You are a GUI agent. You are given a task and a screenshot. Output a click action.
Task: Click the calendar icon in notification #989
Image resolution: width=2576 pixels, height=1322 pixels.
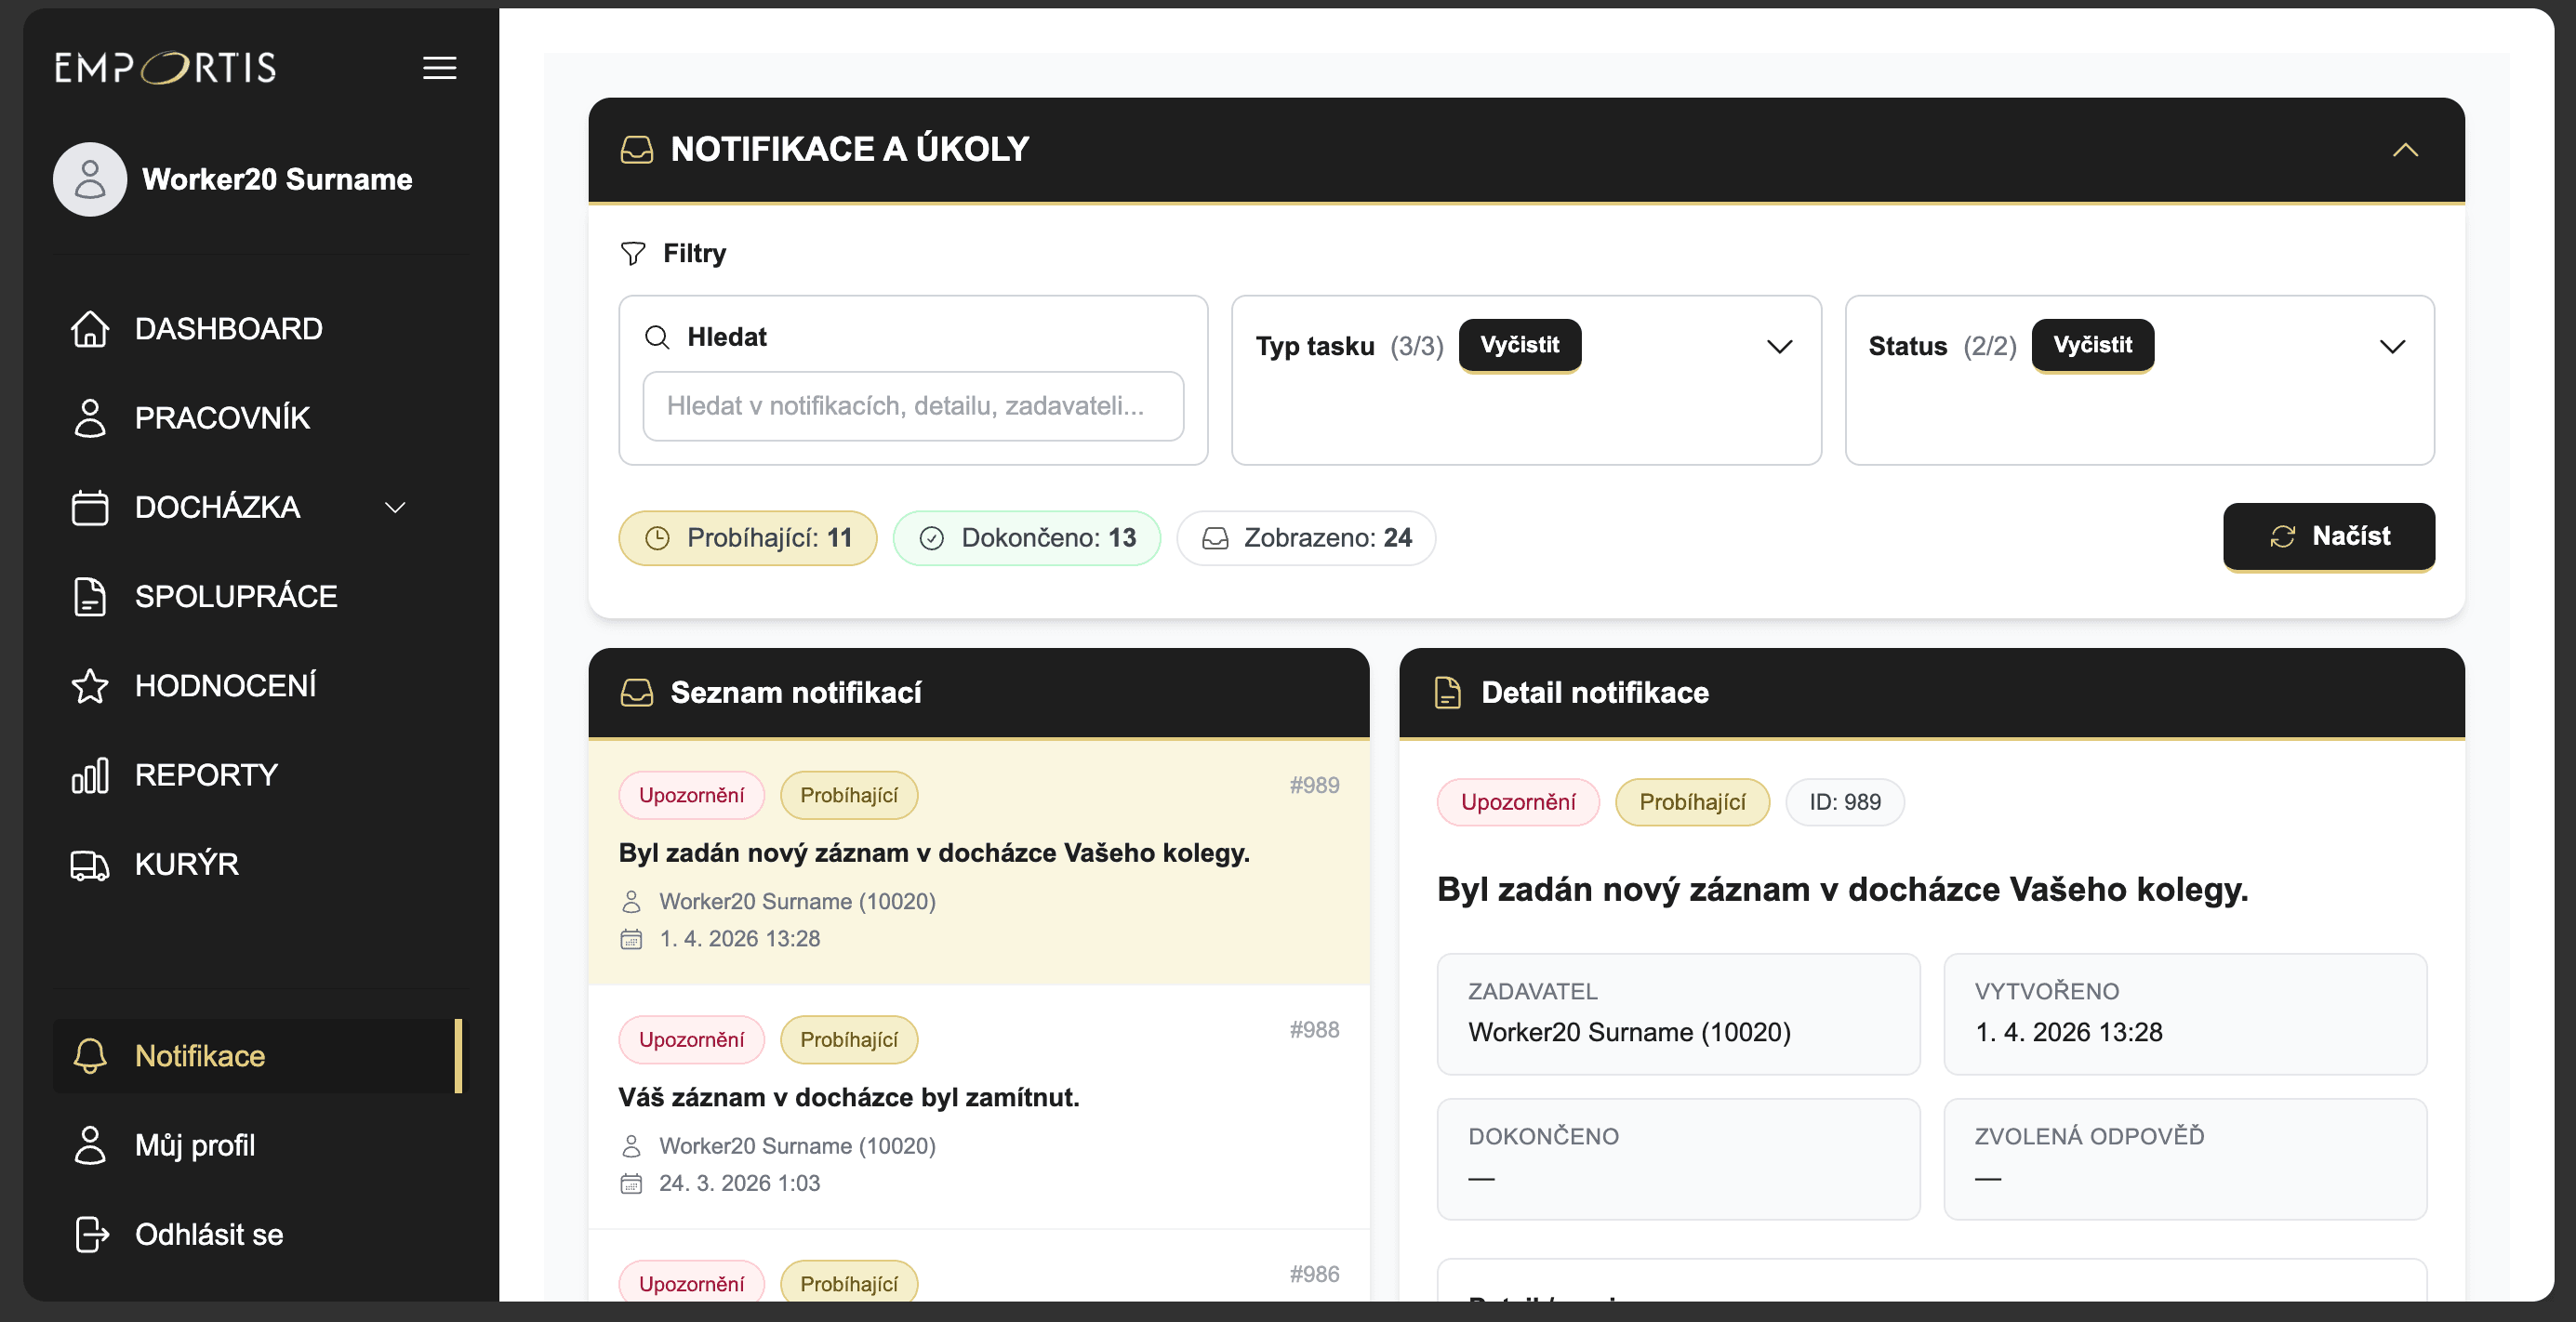631,938
